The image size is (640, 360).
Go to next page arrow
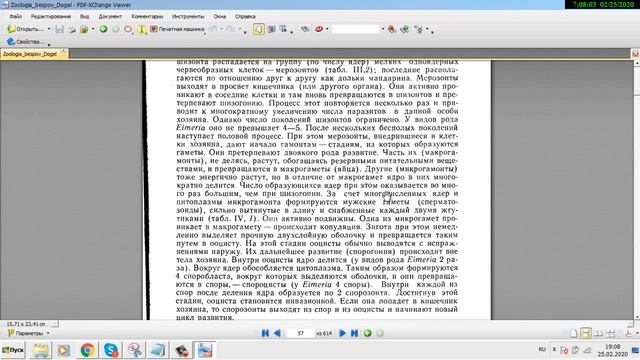(x=342, y=333)
